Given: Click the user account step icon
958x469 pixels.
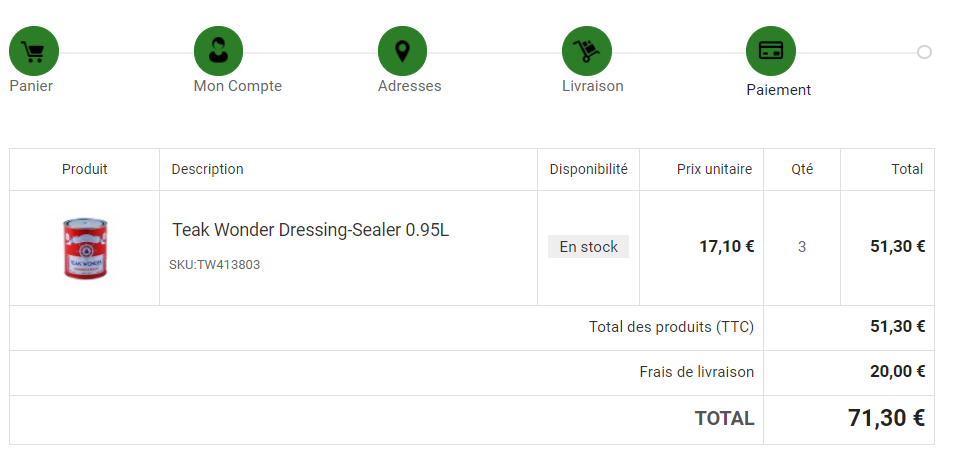Looking at the screenshot, I should [218, 51].
